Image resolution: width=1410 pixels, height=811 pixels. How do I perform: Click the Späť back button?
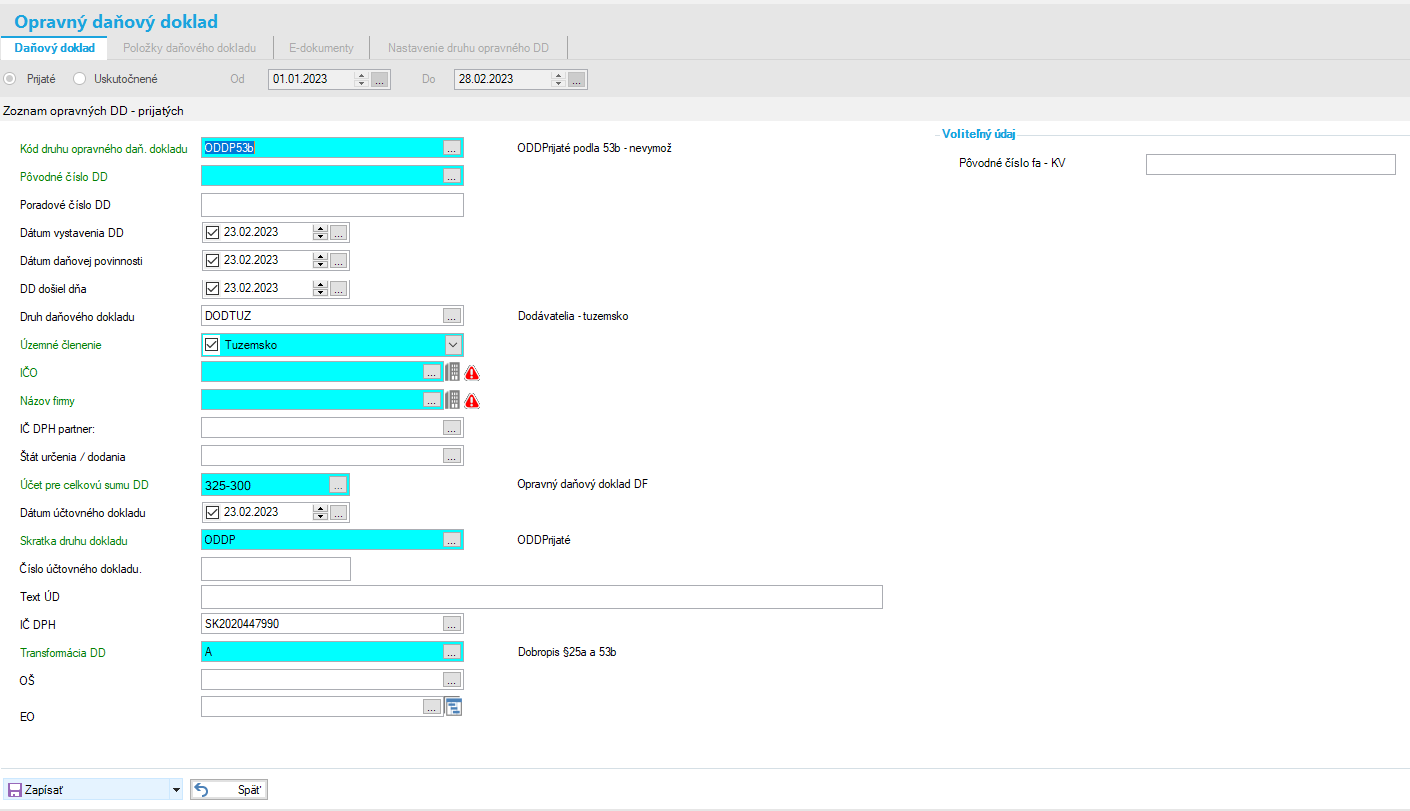tap(229, 790)
